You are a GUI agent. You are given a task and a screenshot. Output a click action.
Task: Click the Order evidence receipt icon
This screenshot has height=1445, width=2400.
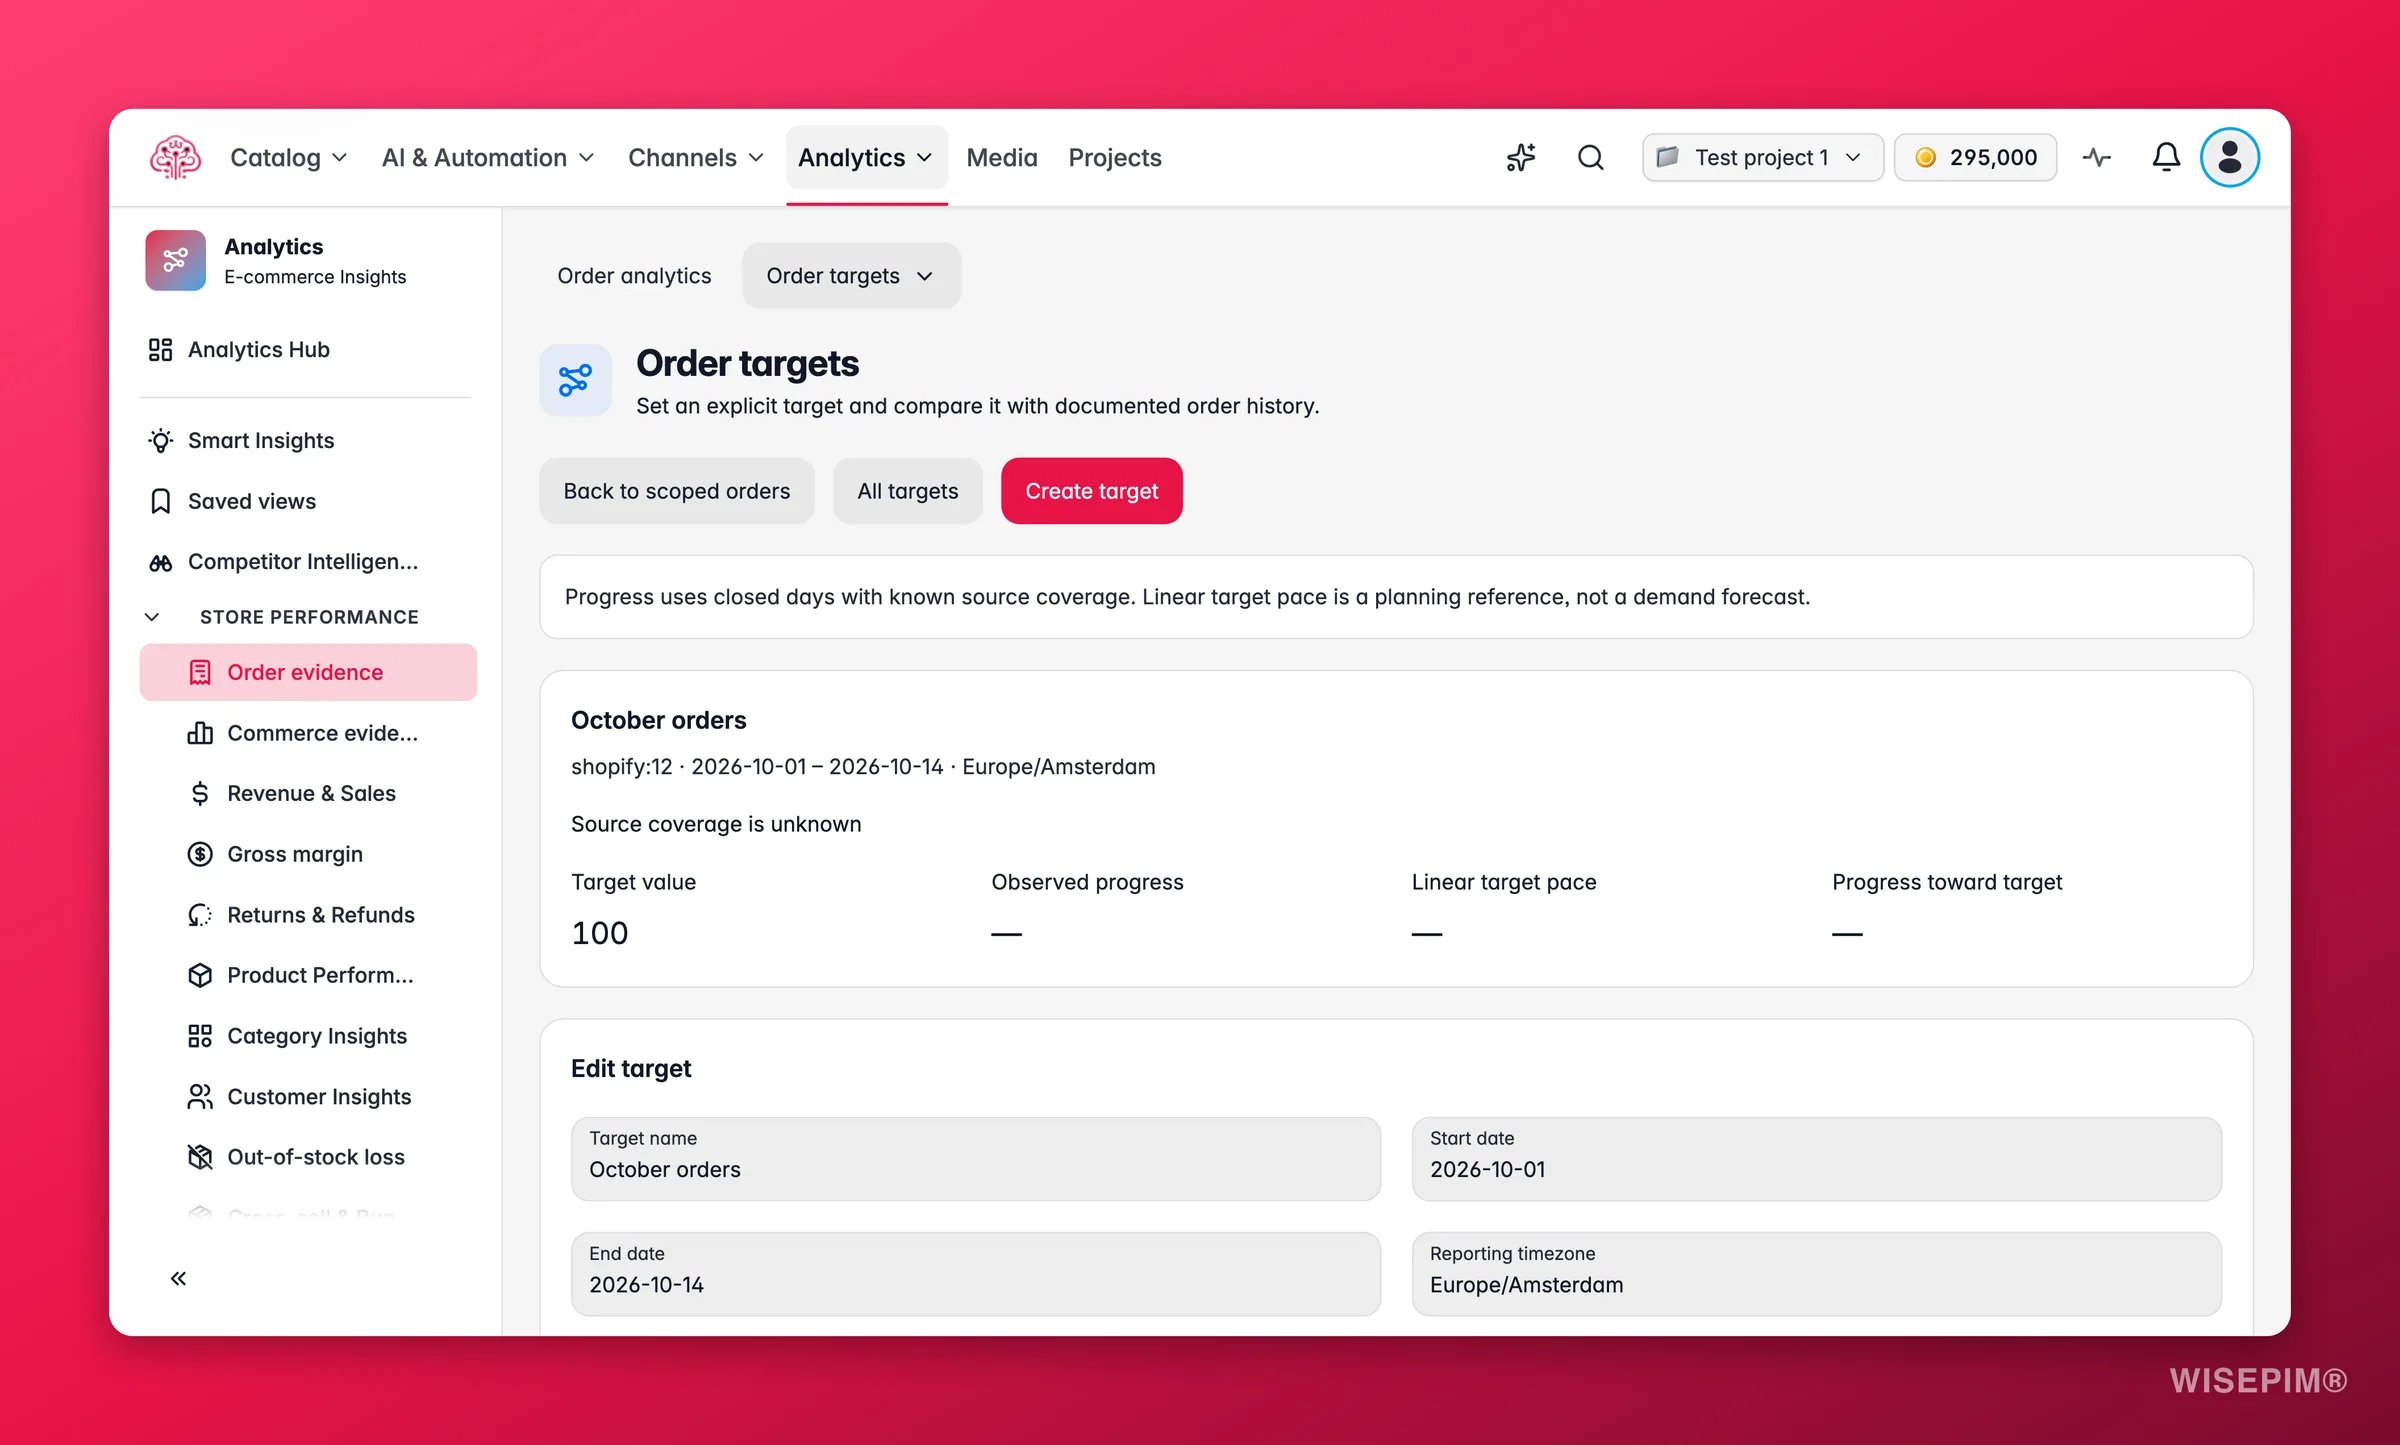200,672
